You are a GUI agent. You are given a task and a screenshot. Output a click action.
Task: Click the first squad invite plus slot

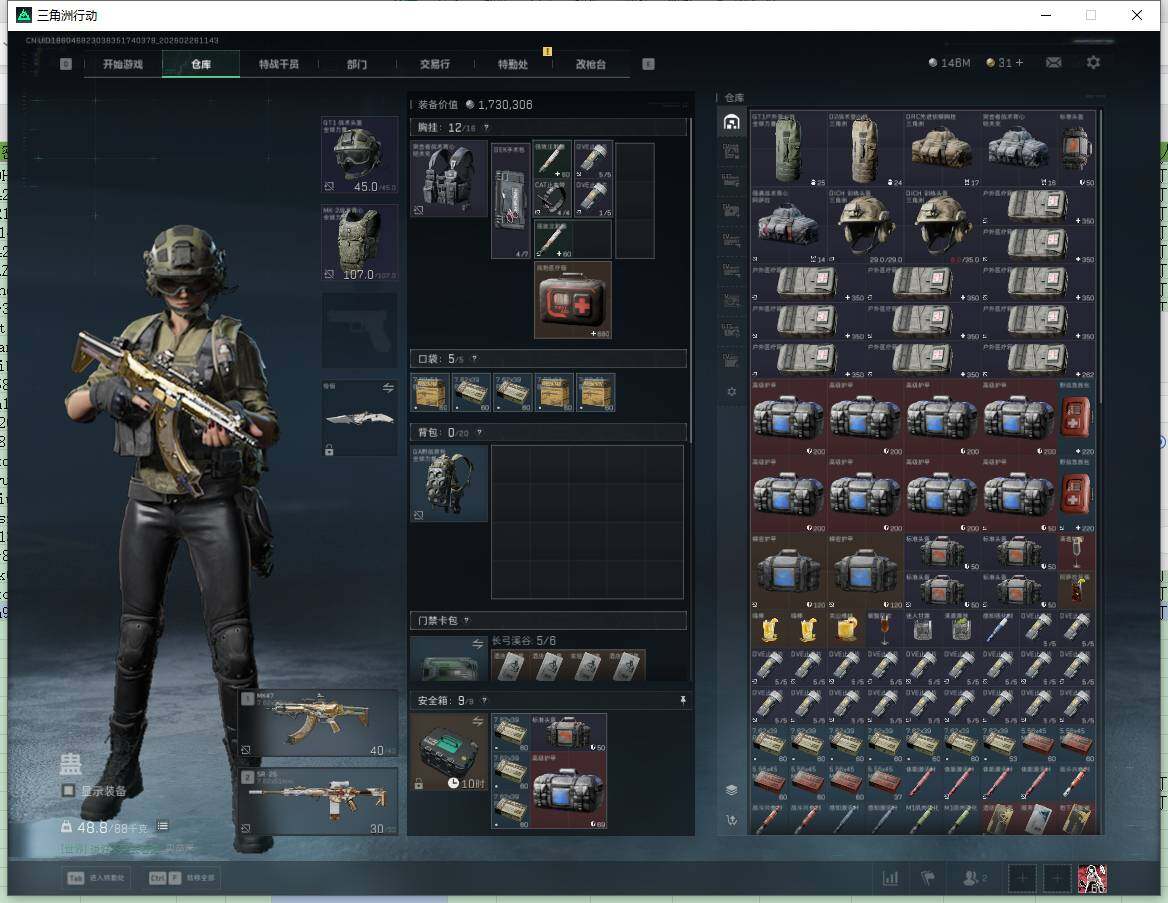(x=1022, y=878)
